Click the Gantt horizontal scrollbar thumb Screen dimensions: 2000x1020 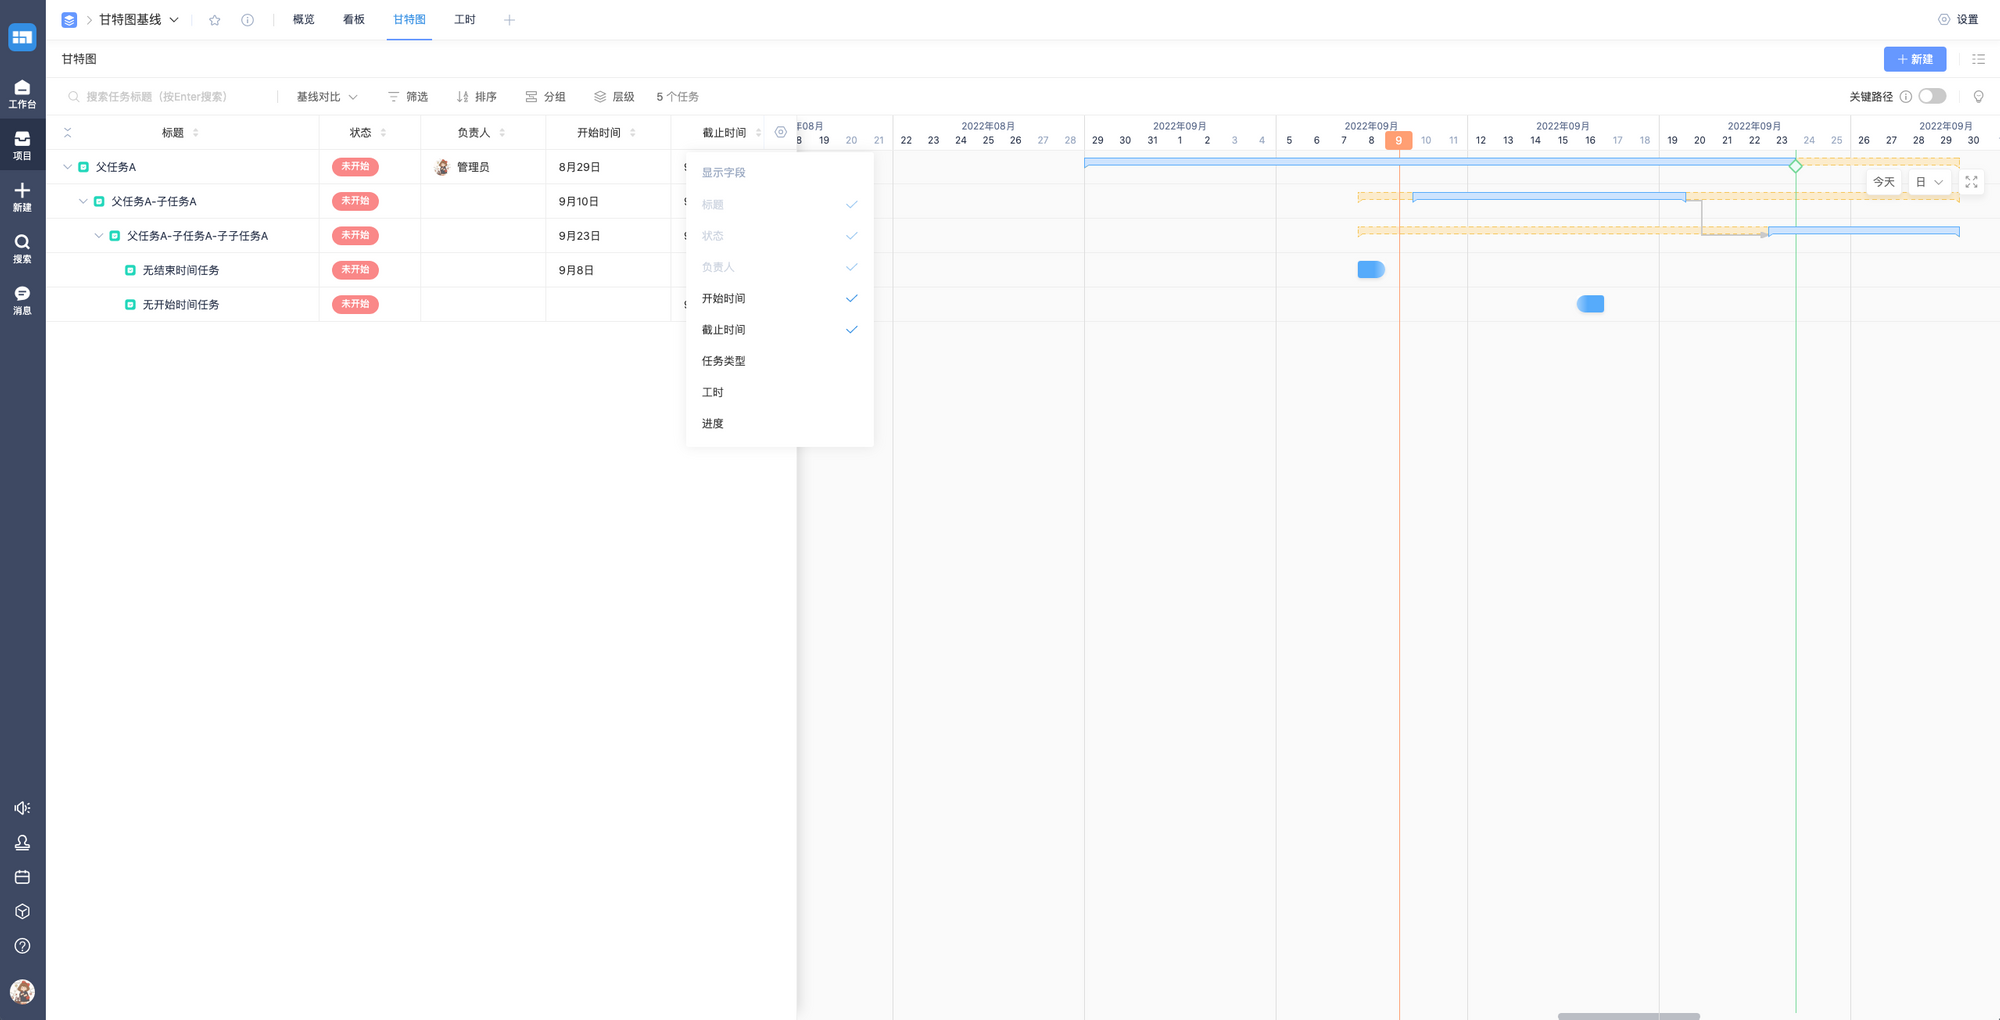tap(1628, 1015)
